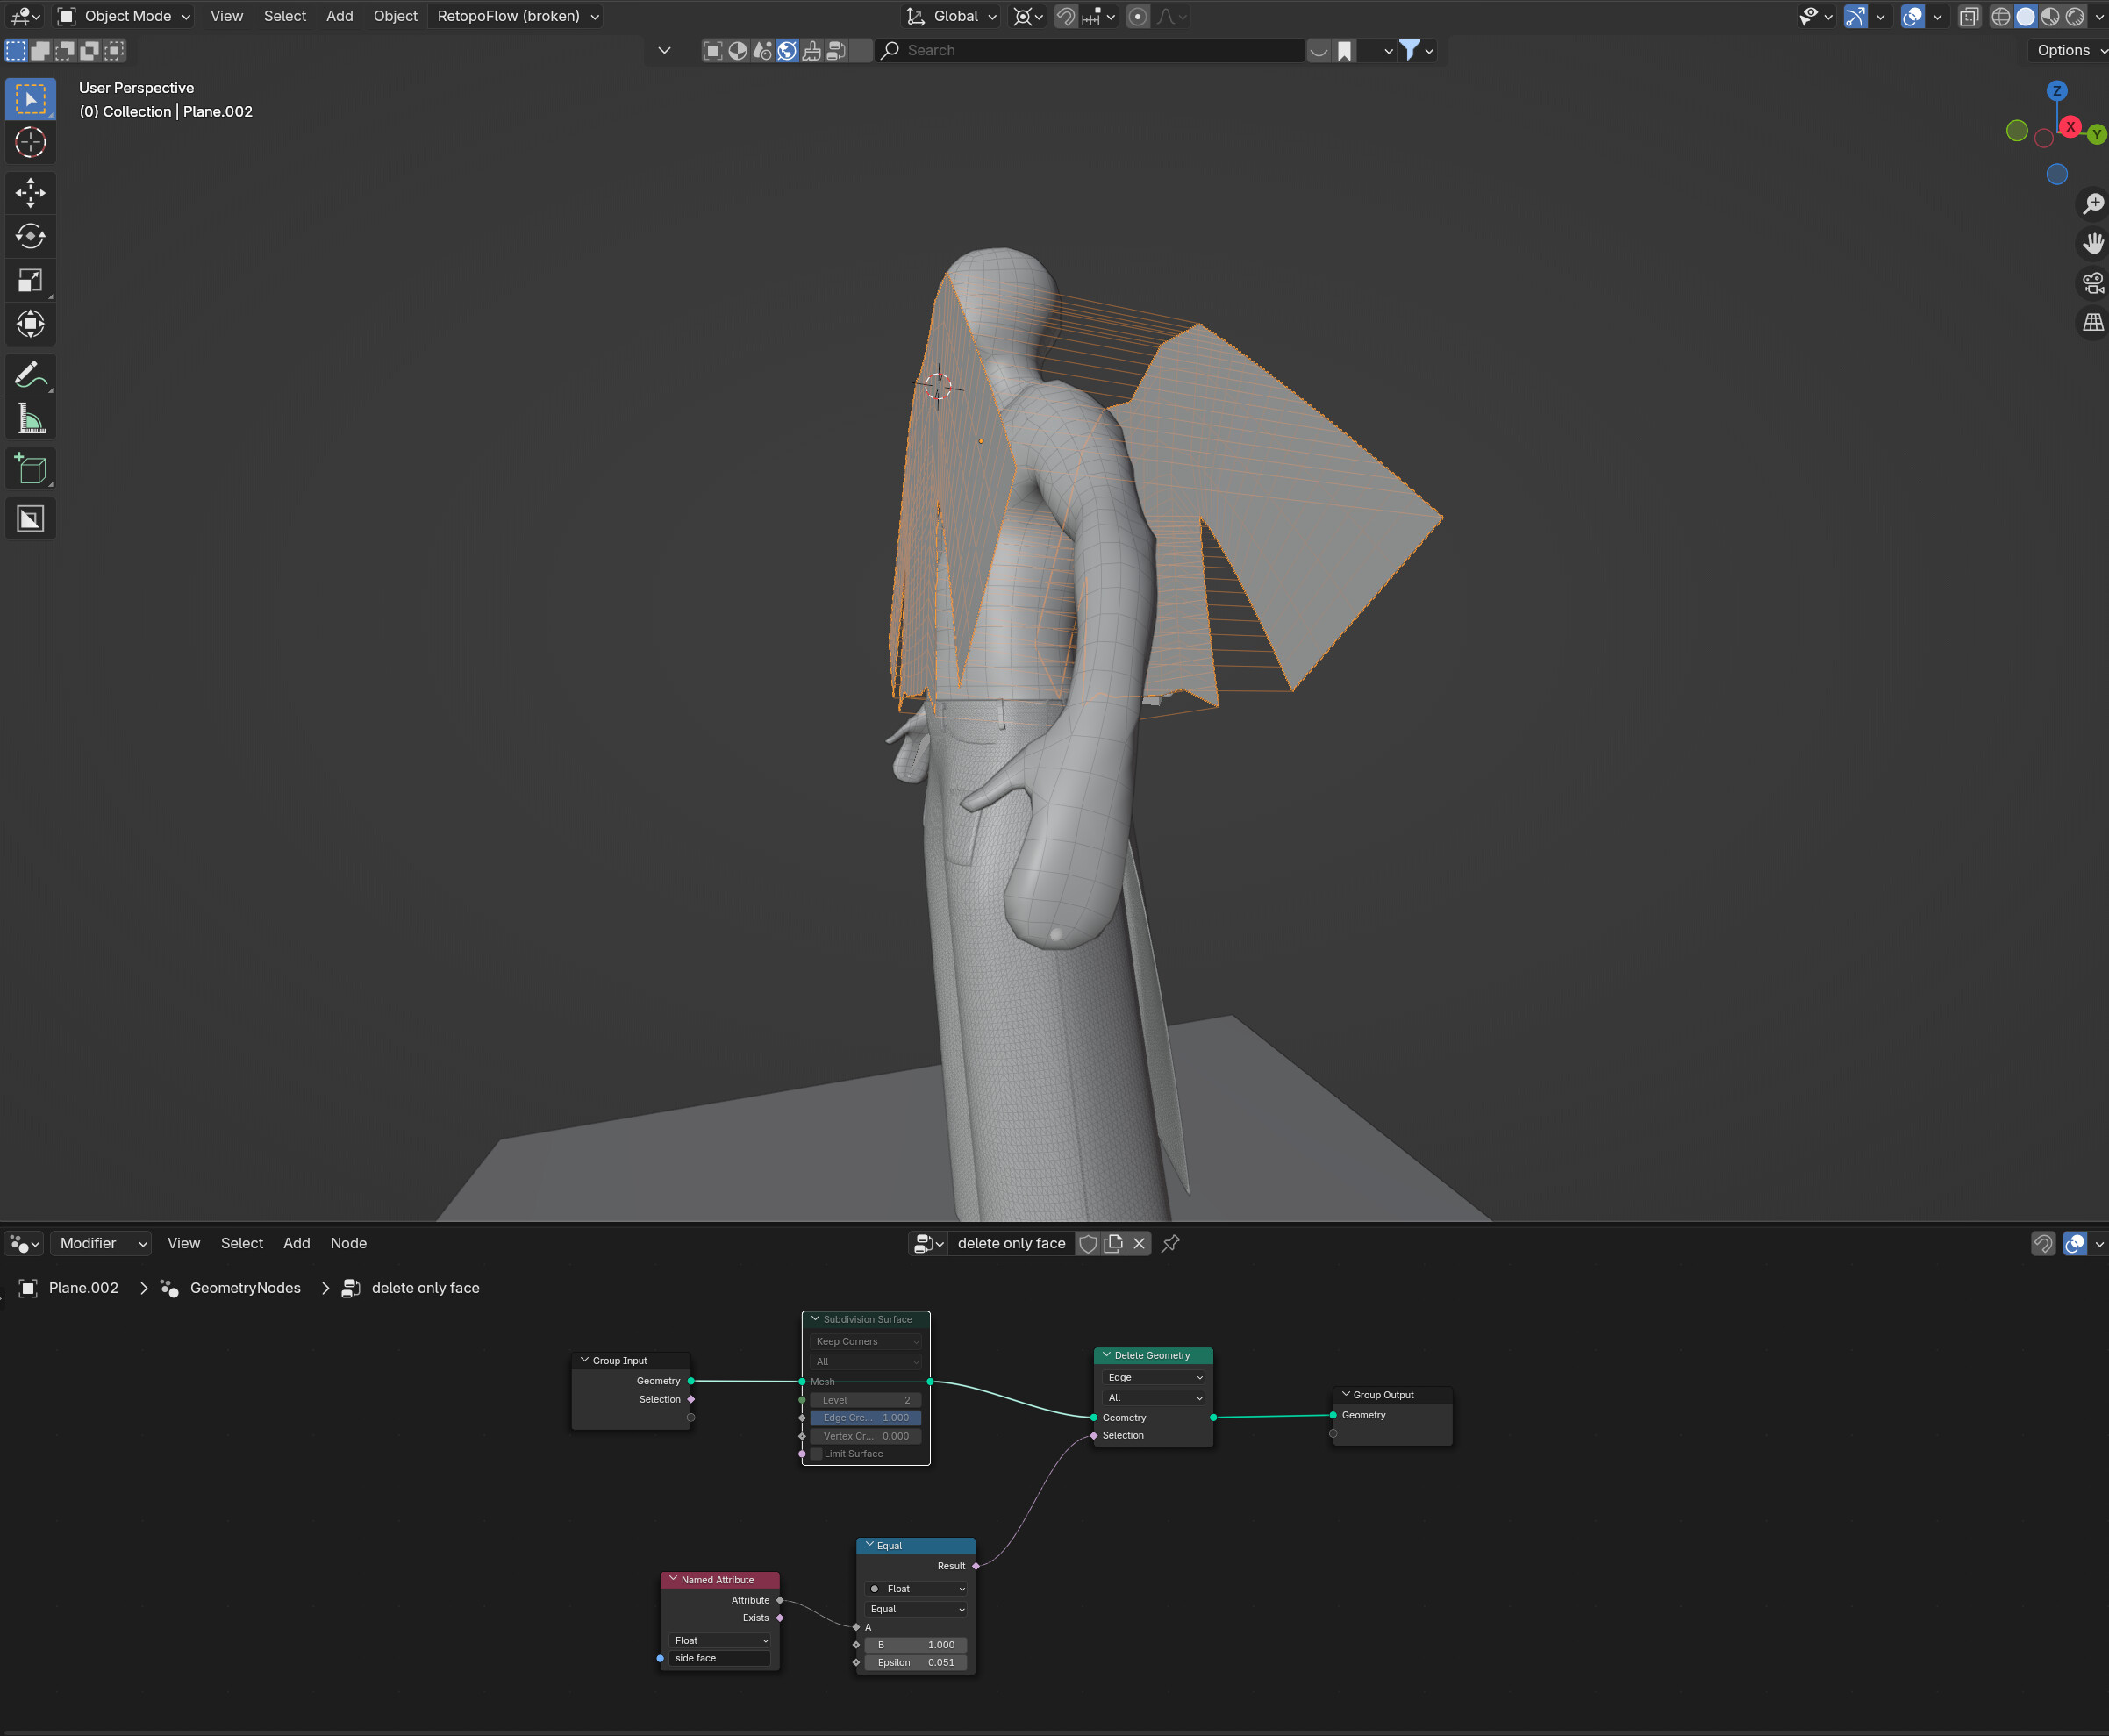Open the Object Mode dropdown
The height and width of the screenshot is (1736, 2109).
(124, 16)
